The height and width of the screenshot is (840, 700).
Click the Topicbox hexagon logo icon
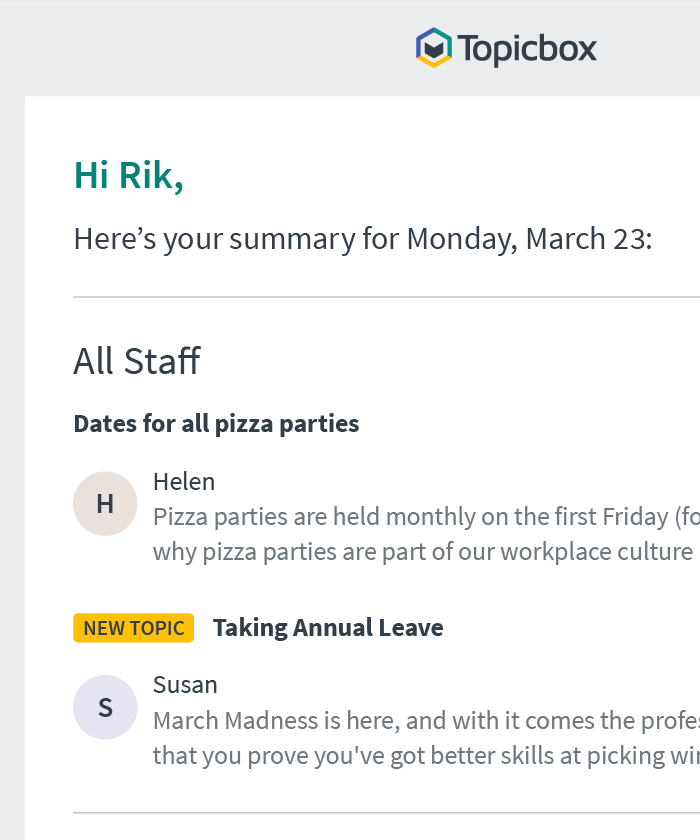[434, 48]
